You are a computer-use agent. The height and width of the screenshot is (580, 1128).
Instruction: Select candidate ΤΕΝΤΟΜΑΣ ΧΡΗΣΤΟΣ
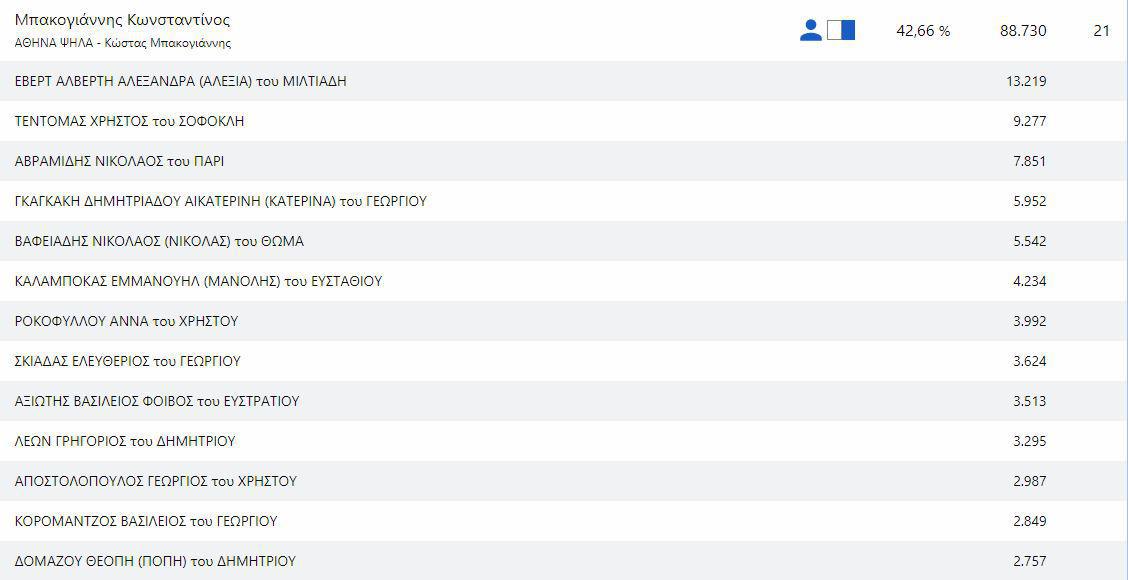(x=130, y=121)
